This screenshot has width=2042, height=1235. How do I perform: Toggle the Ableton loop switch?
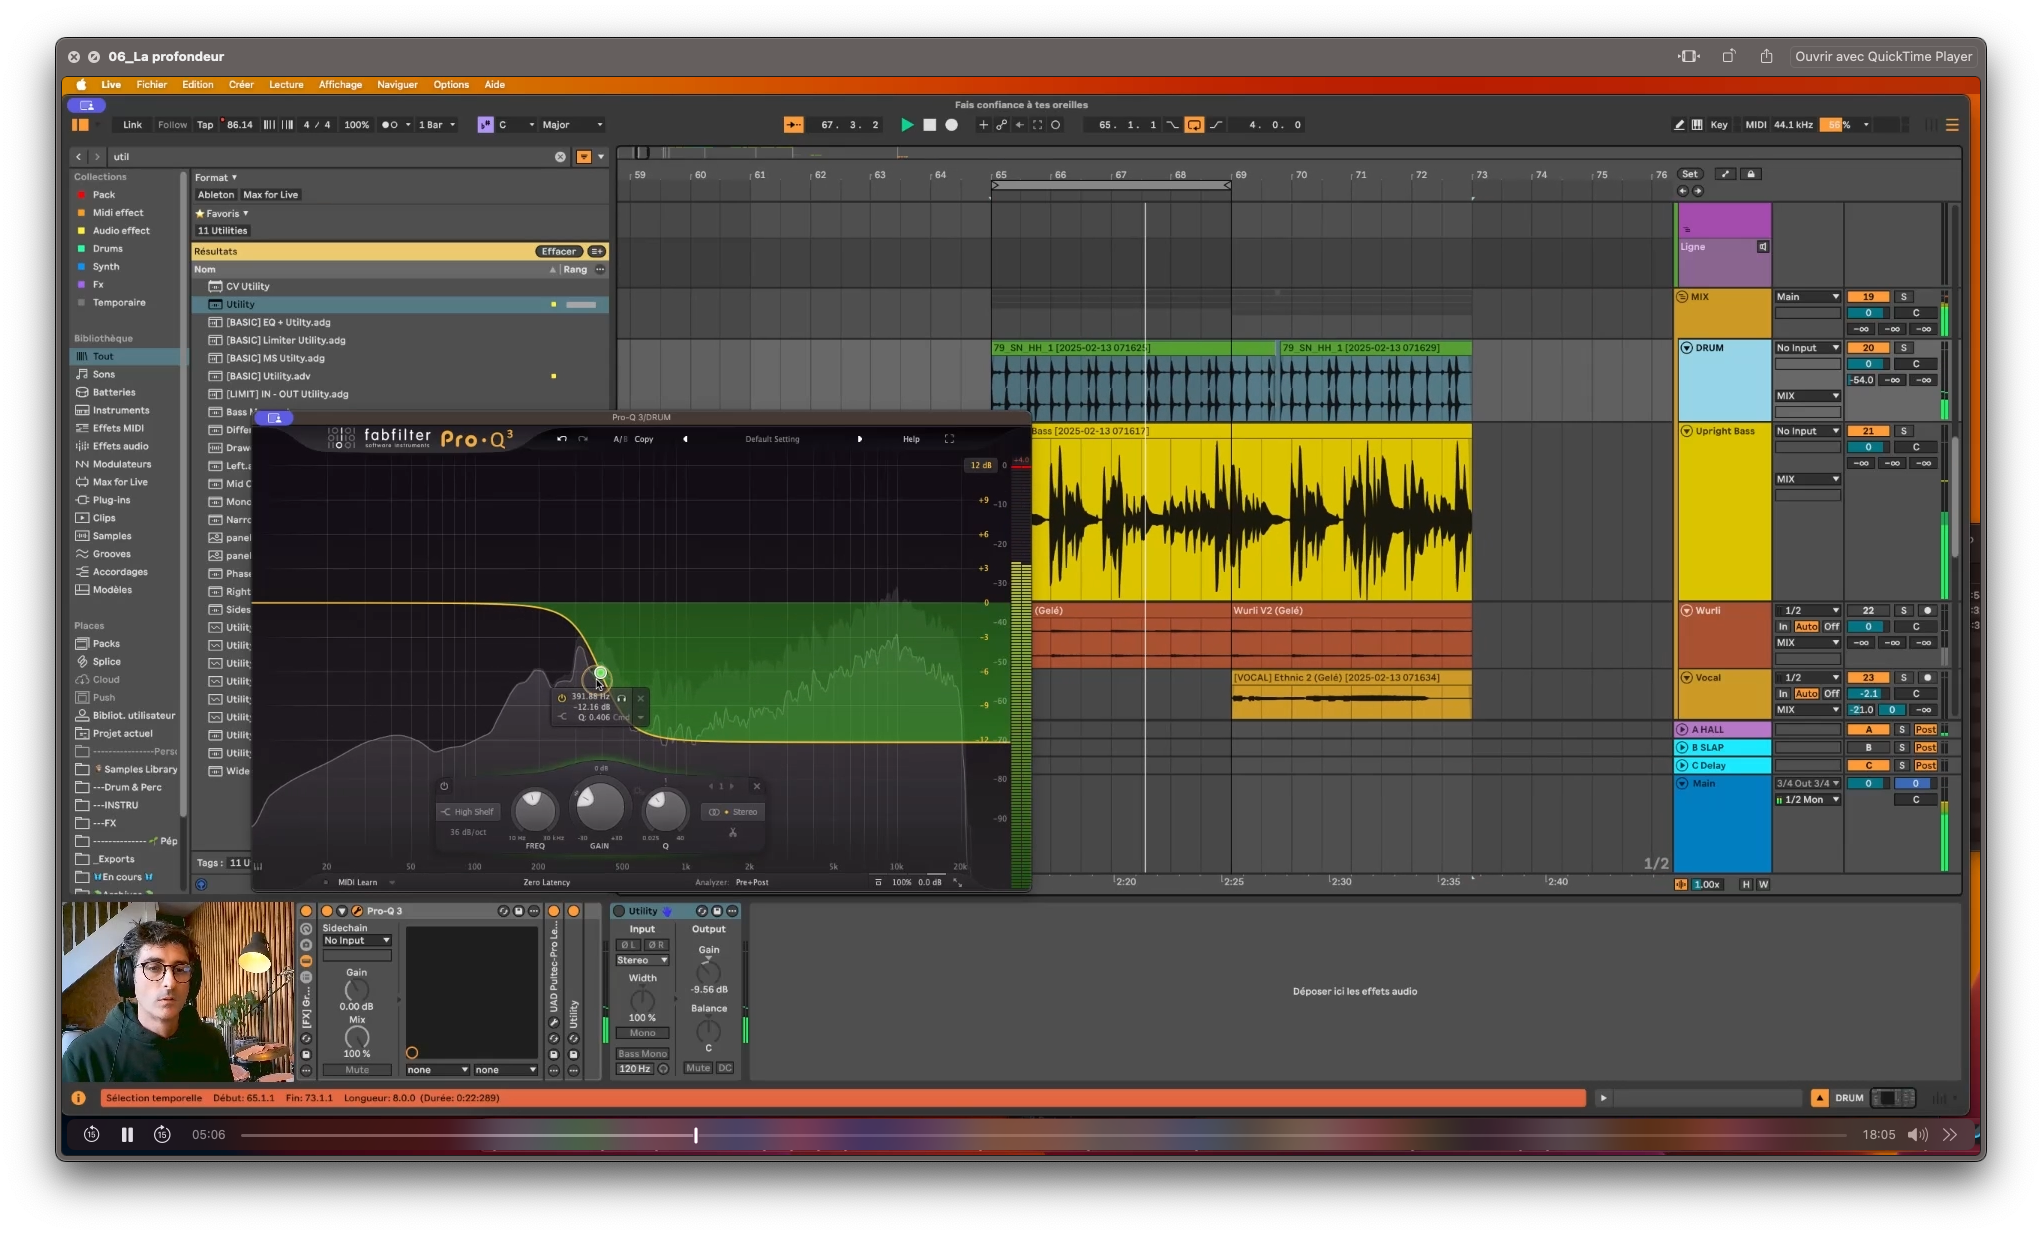point(1194,125)
